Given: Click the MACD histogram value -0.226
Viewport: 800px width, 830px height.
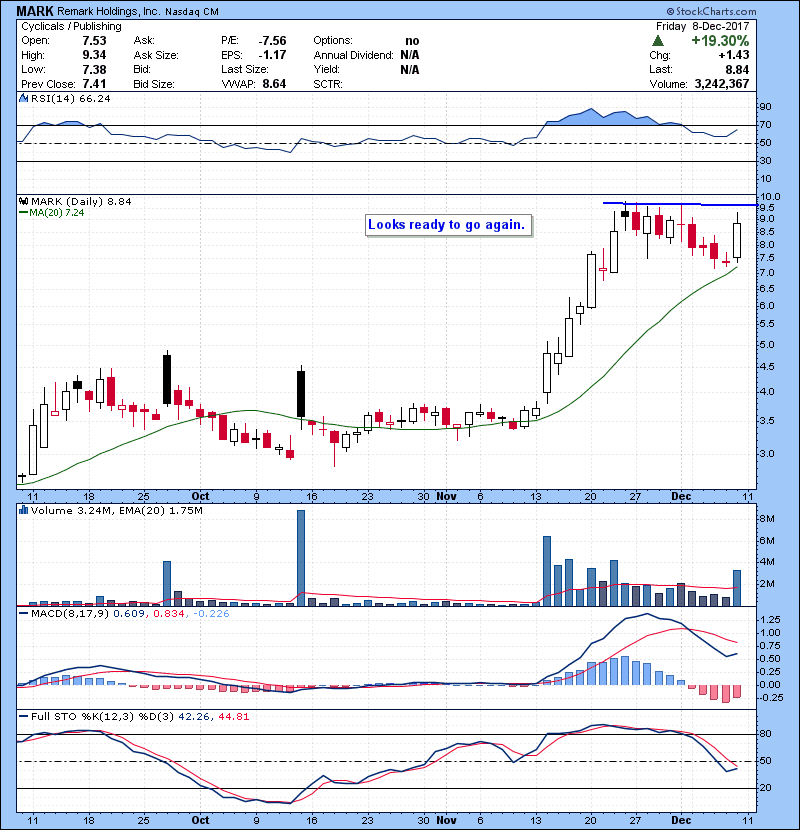Looking at the screenshot, I should 211,614.
